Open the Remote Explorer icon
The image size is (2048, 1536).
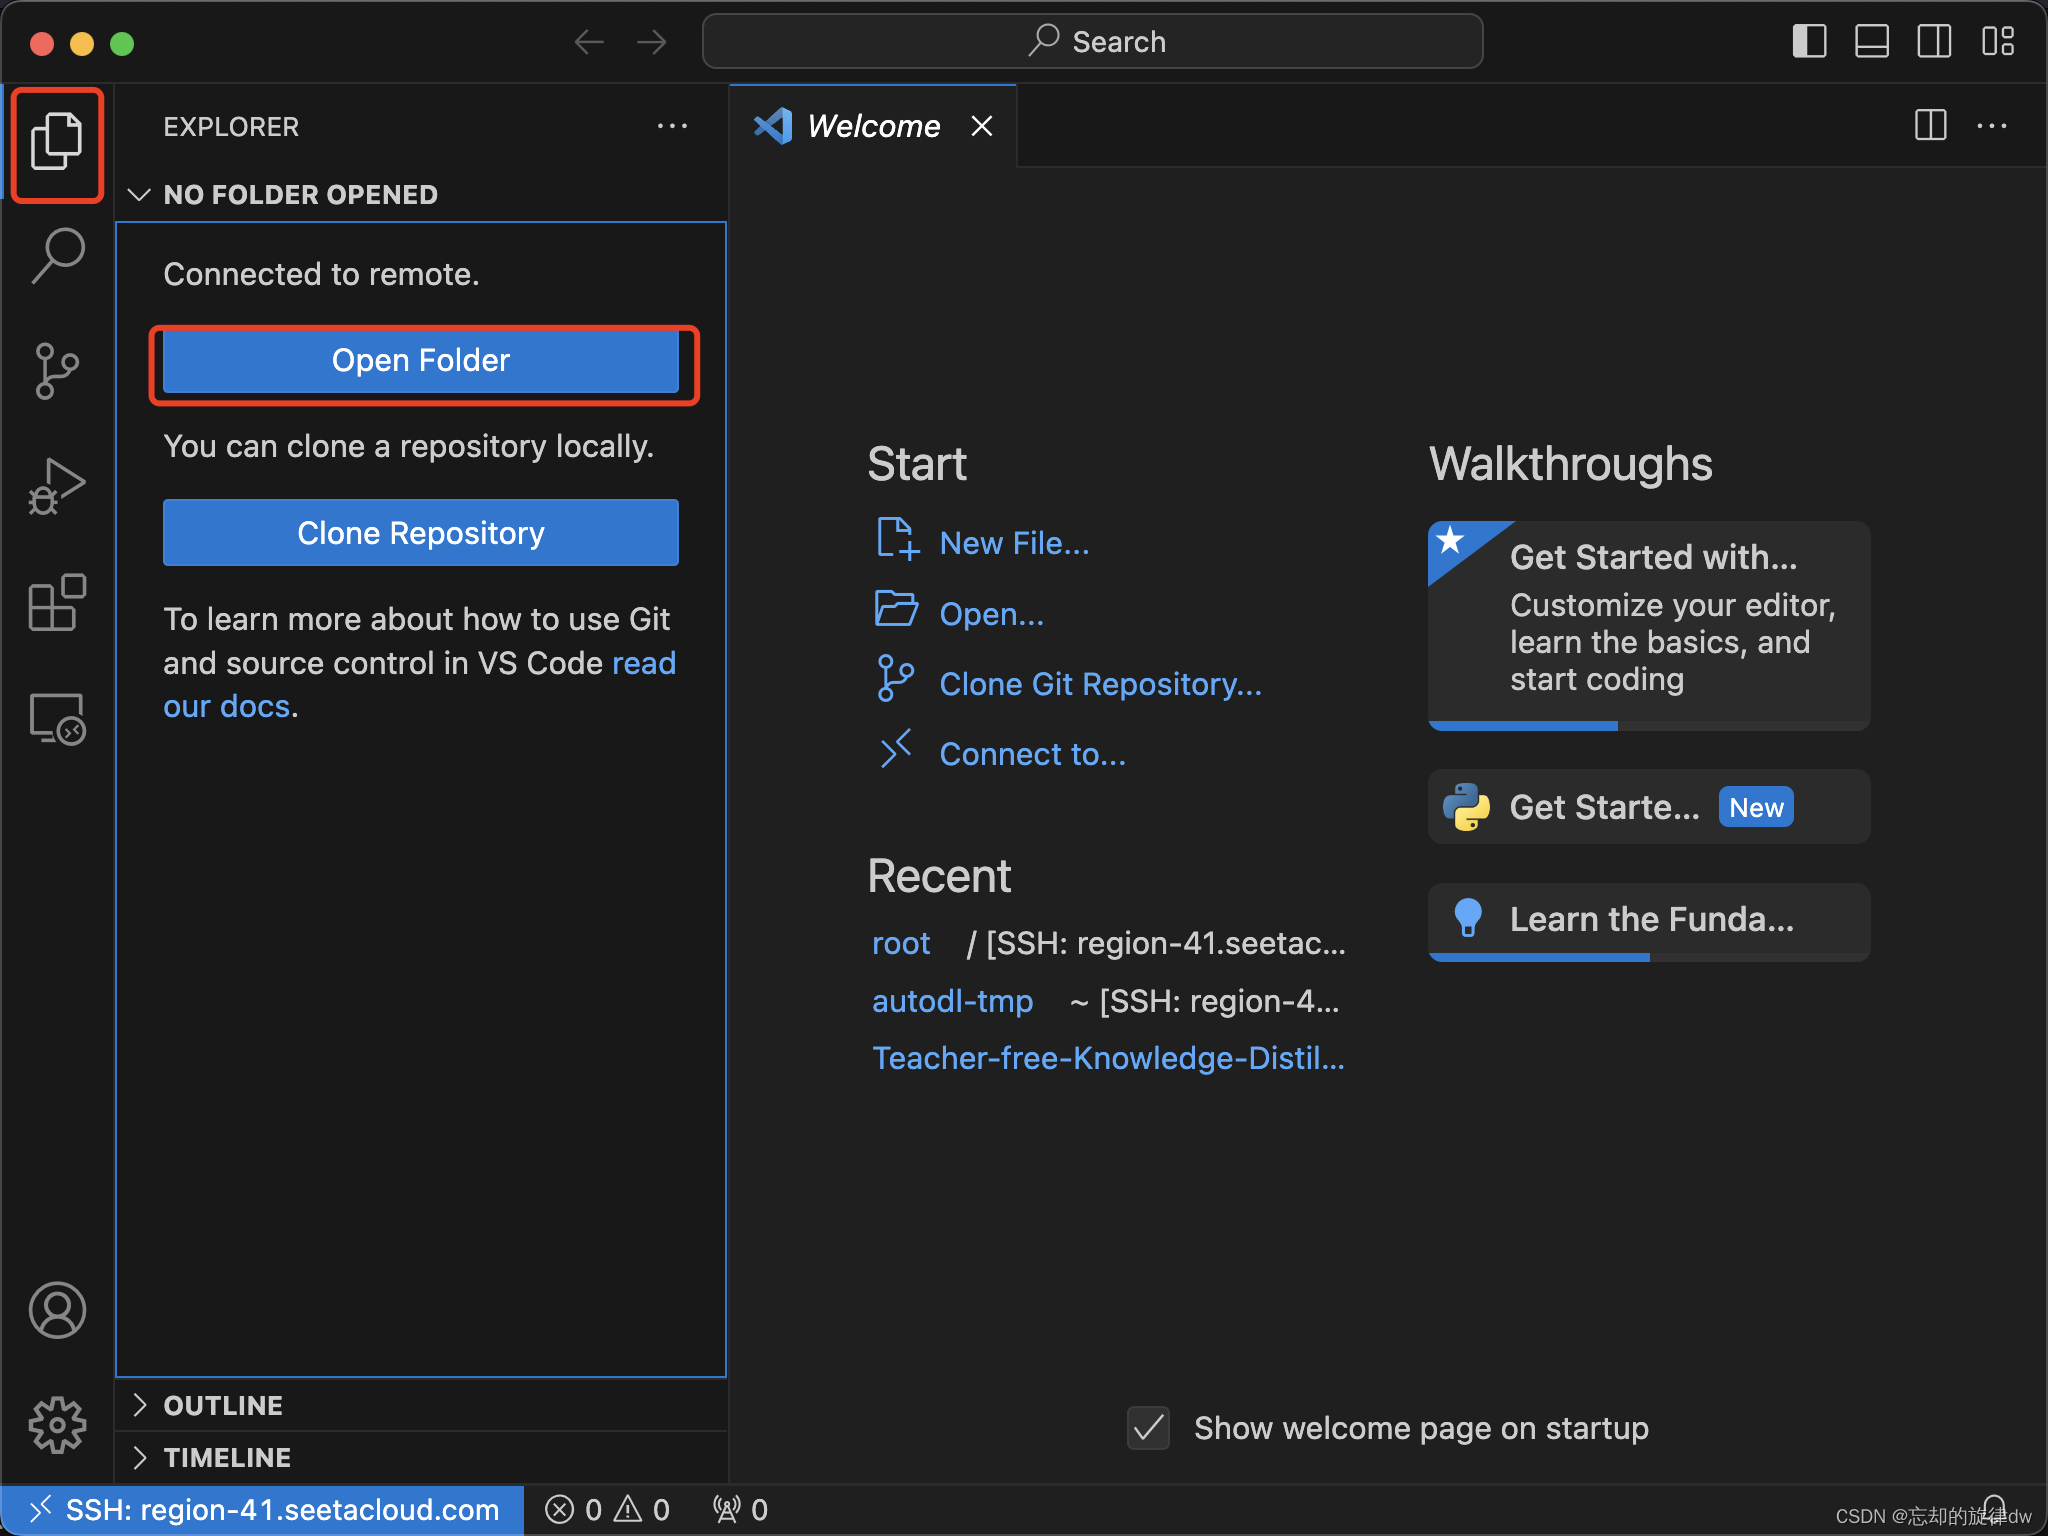pos(57,719)
